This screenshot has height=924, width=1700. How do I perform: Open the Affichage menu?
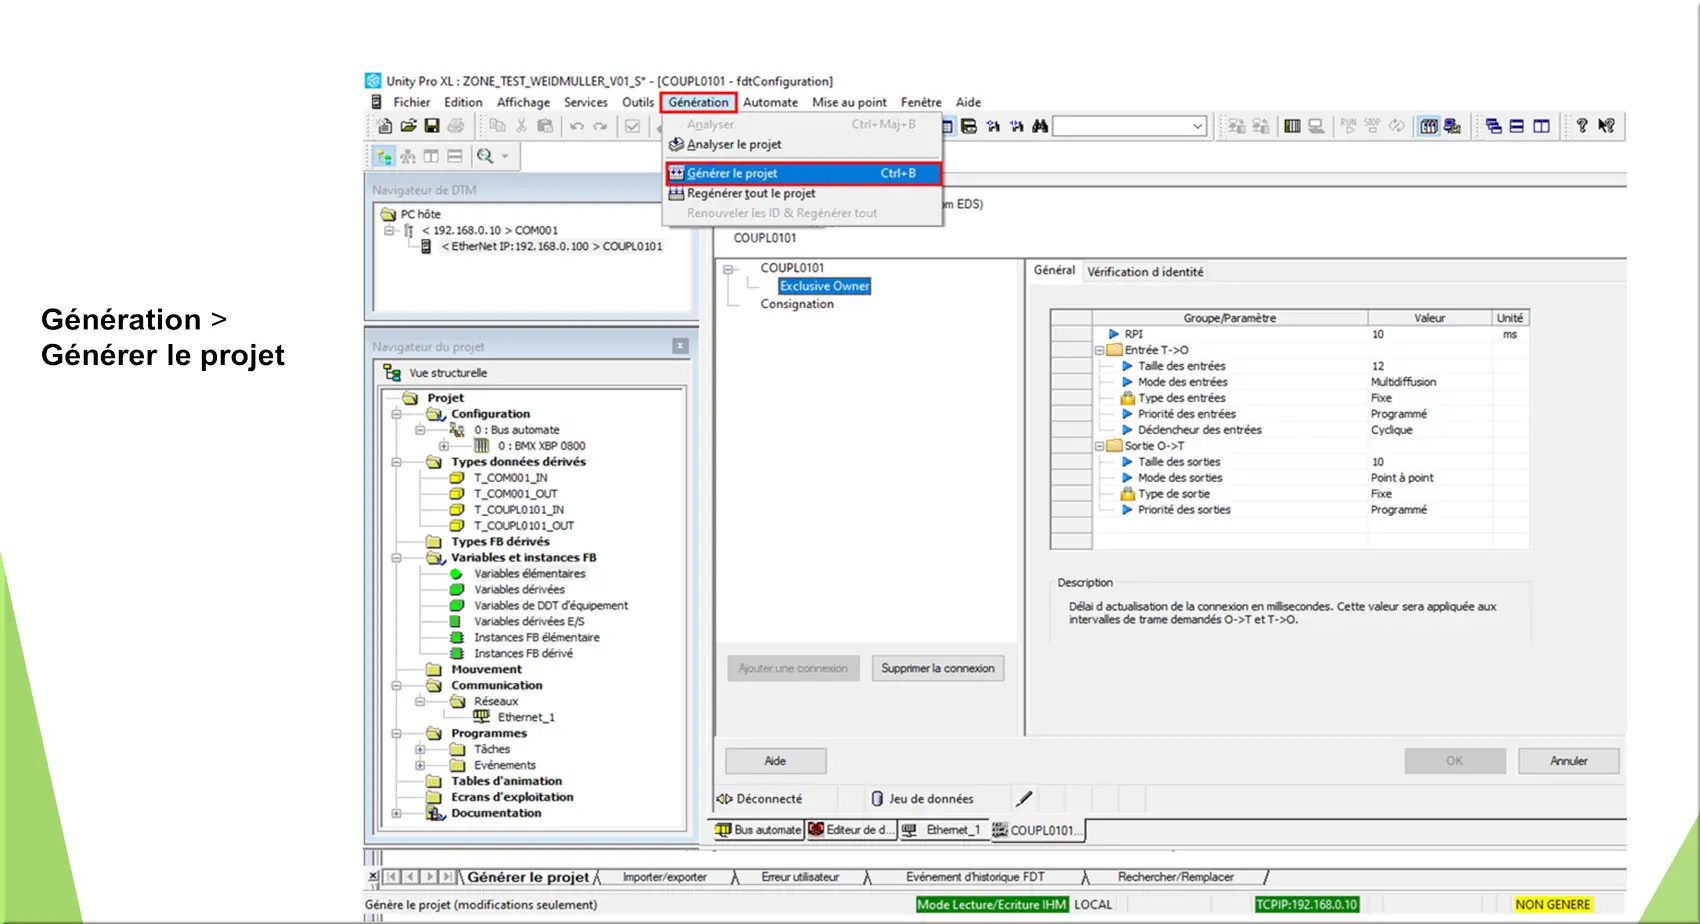[523, 102]
